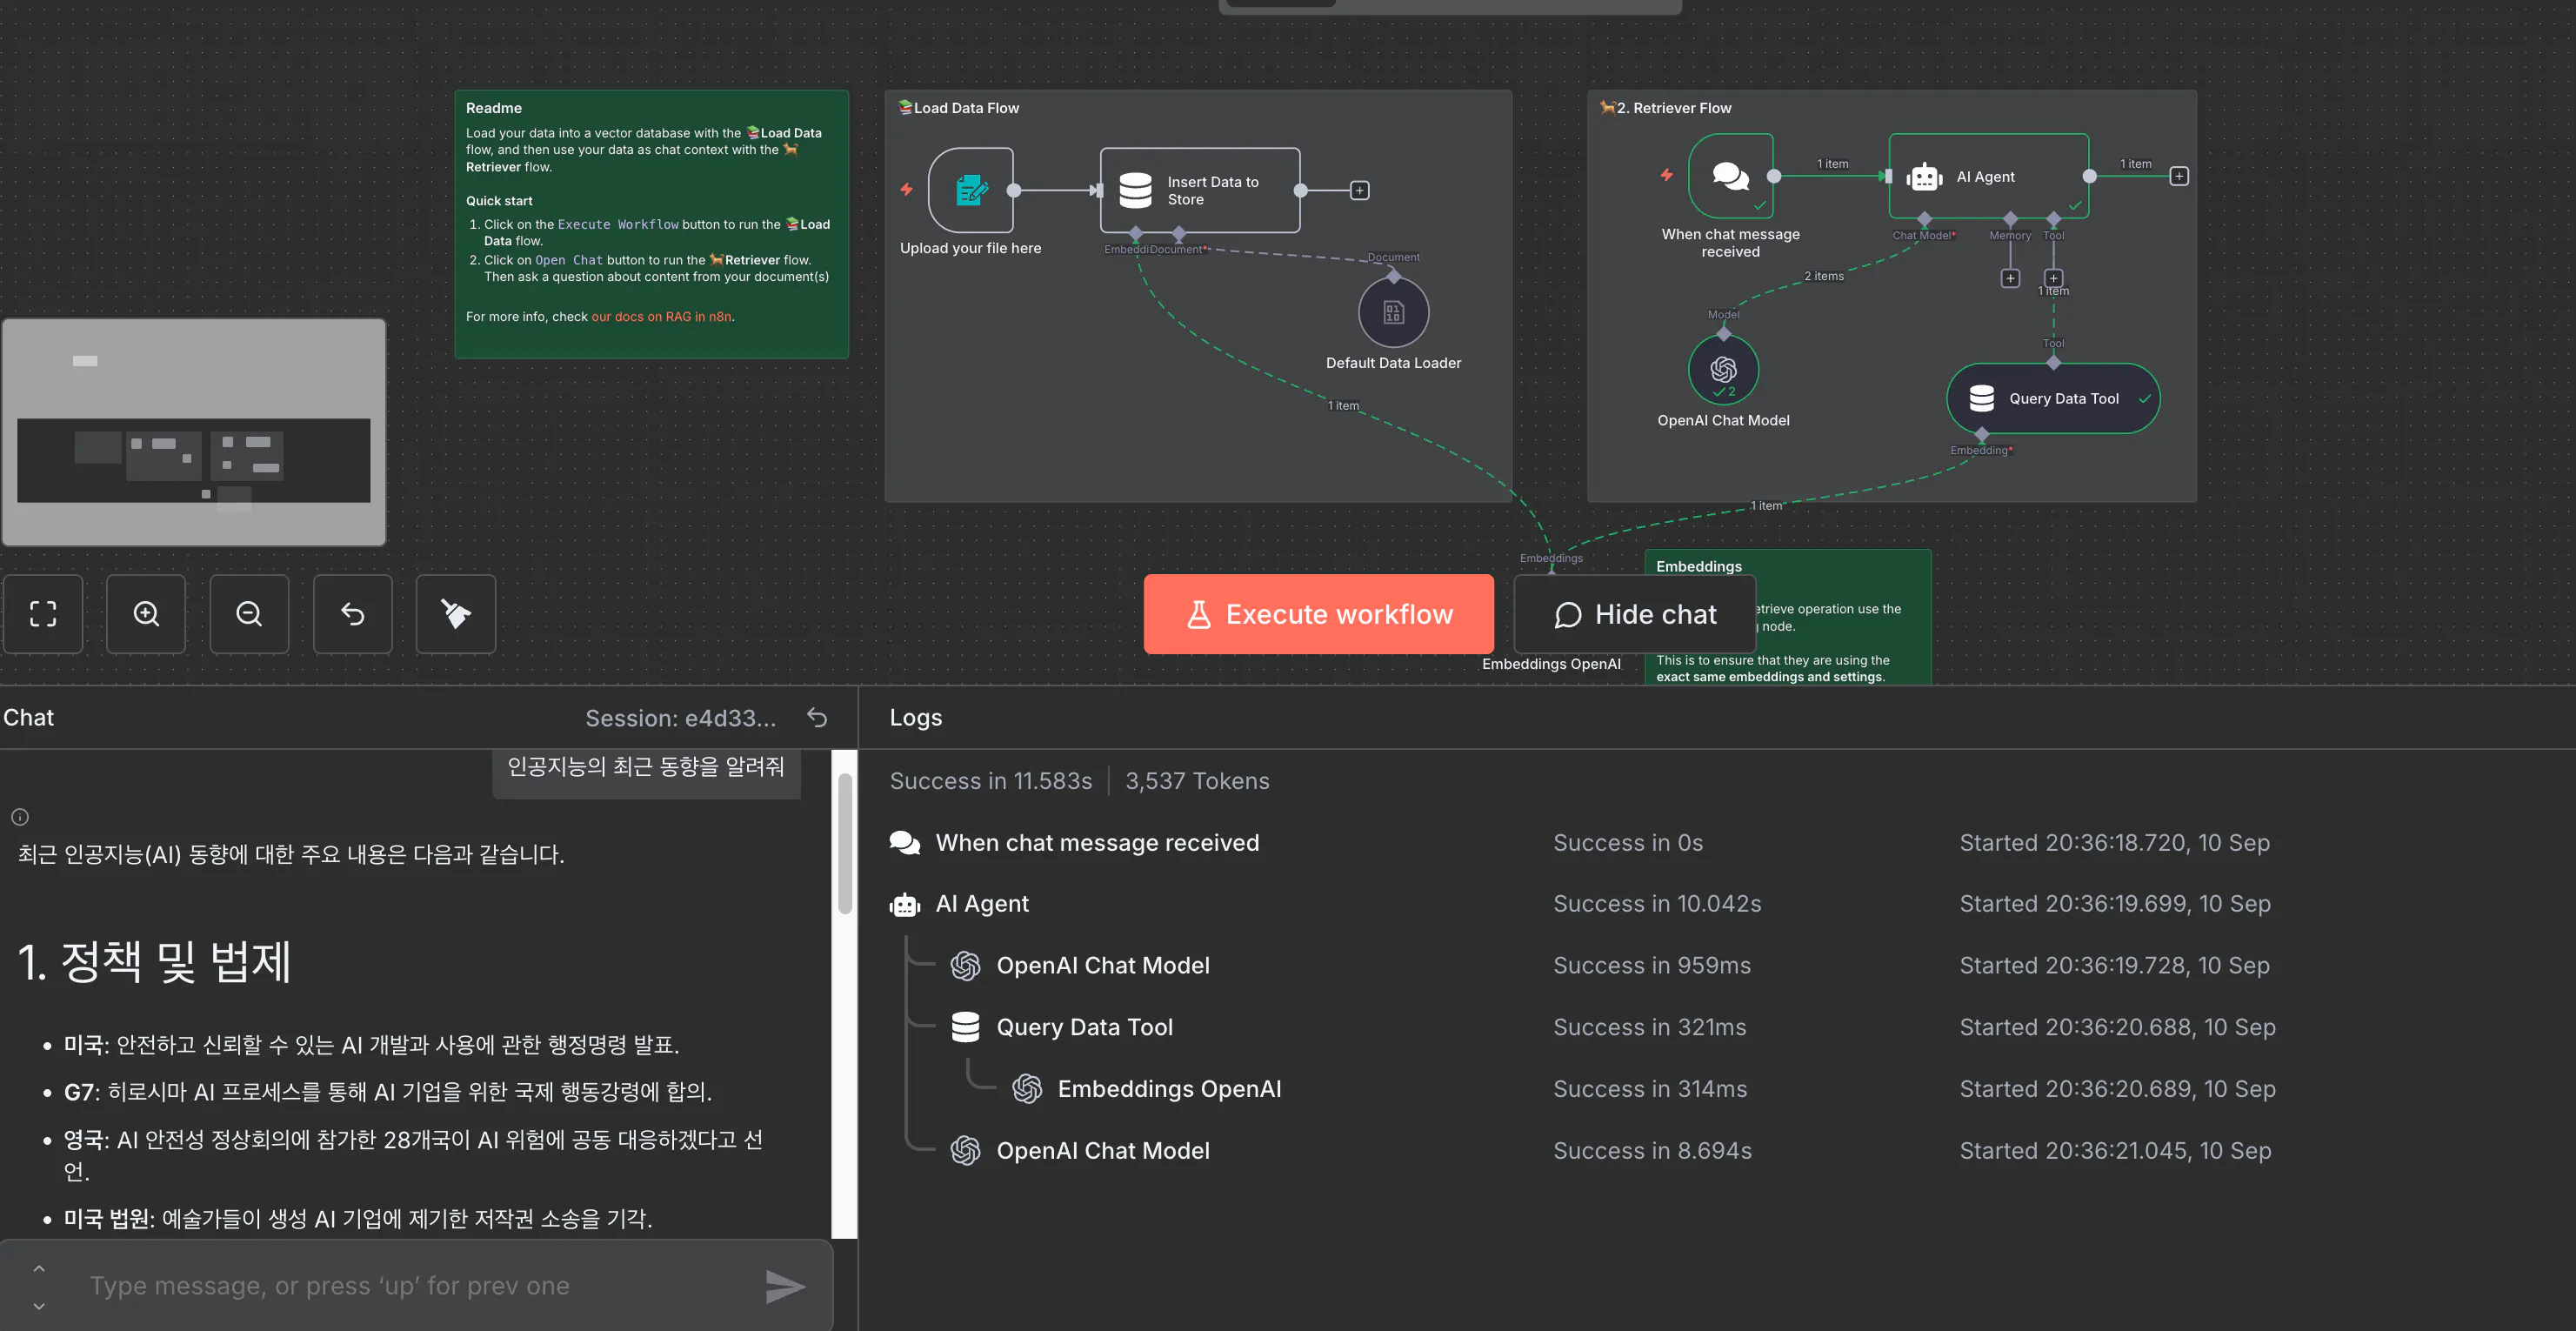
Task: Reset chat session with refresh icon
Action: tap(817, 718)
